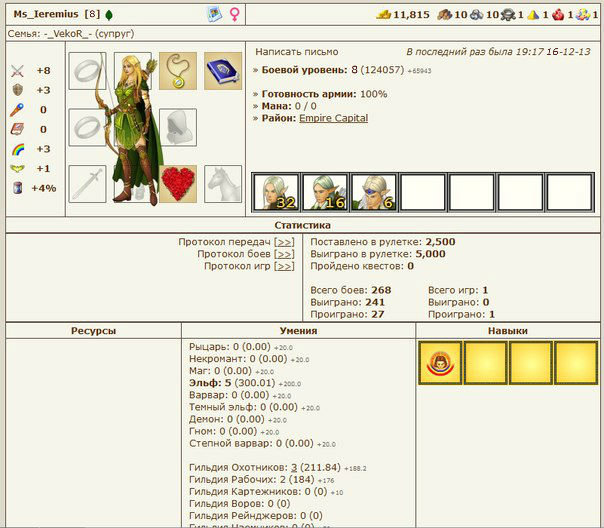Select the empty cloak hood slot
Screen dimensions: 604x528
(x=178, y=127)
